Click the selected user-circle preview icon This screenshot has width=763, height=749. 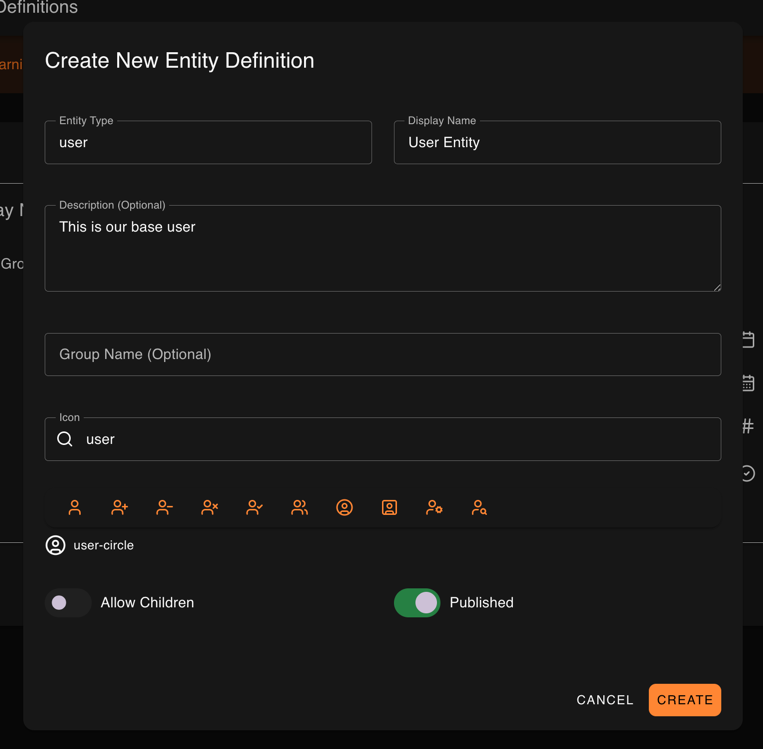55,545
